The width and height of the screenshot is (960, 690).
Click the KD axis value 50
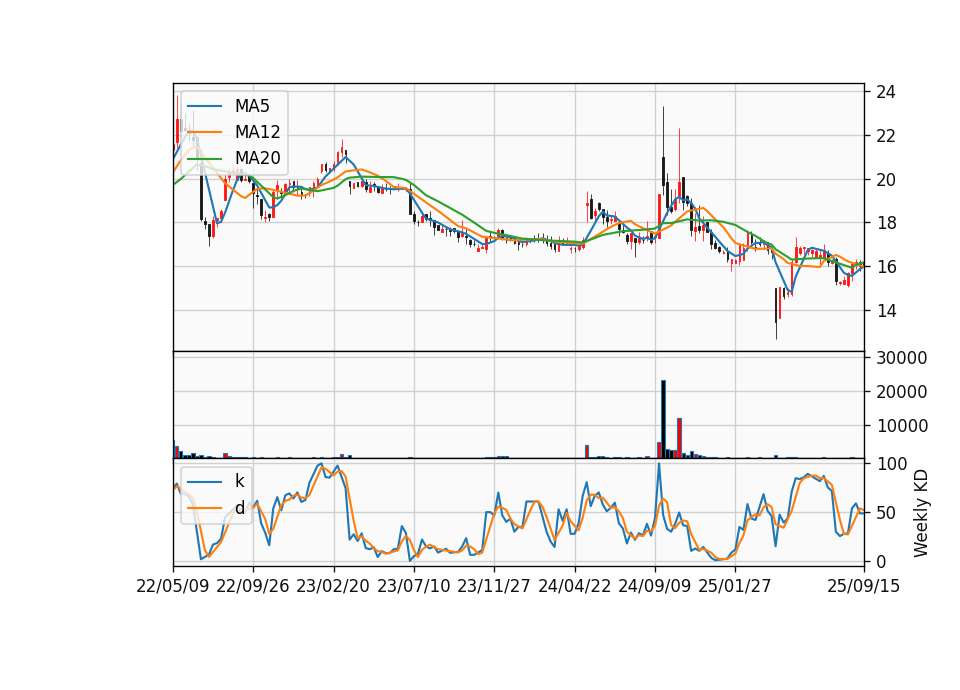886,513
